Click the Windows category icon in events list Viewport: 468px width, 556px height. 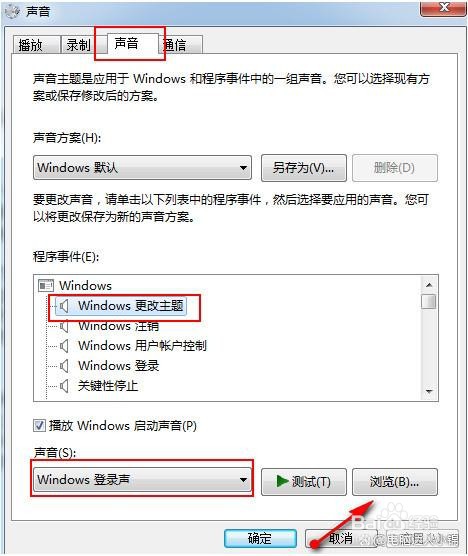[x=46, y=286]
